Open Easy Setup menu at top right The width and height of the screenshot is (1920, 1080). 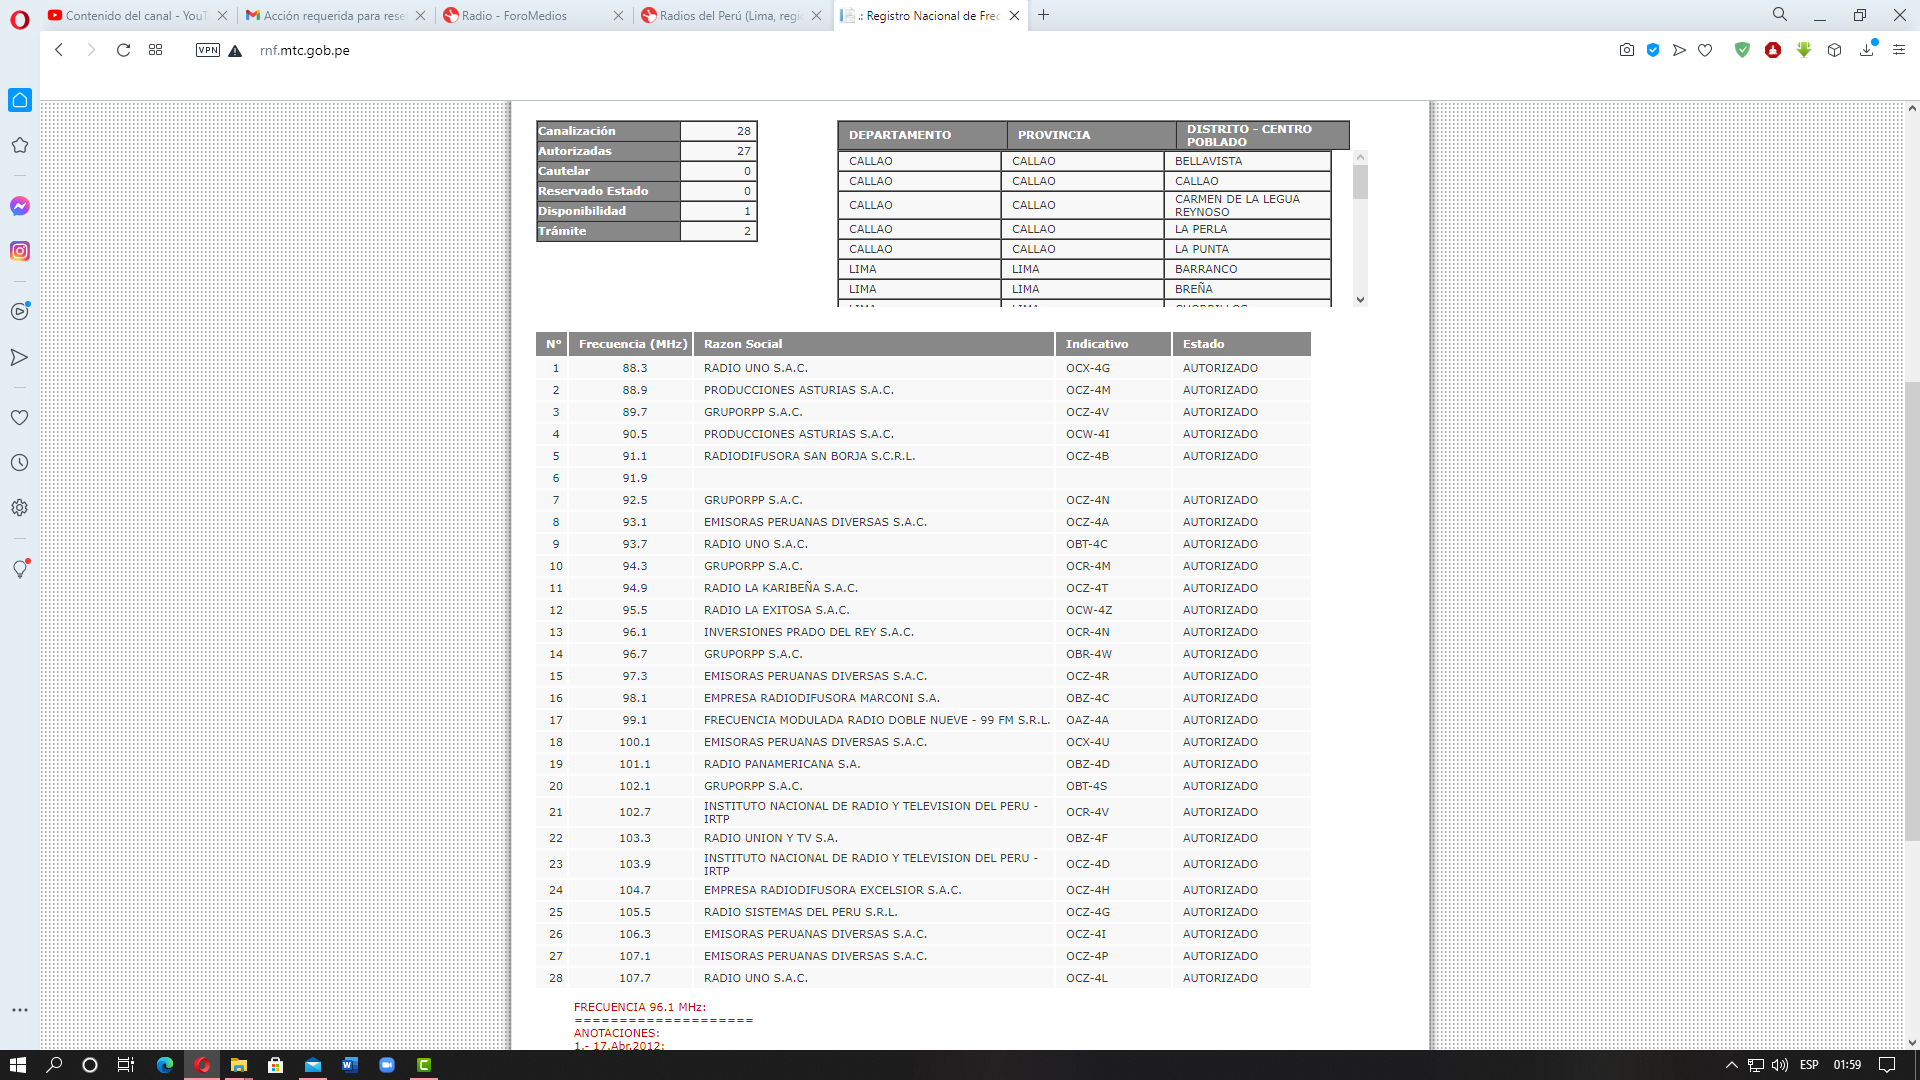tap(1899, 50)
